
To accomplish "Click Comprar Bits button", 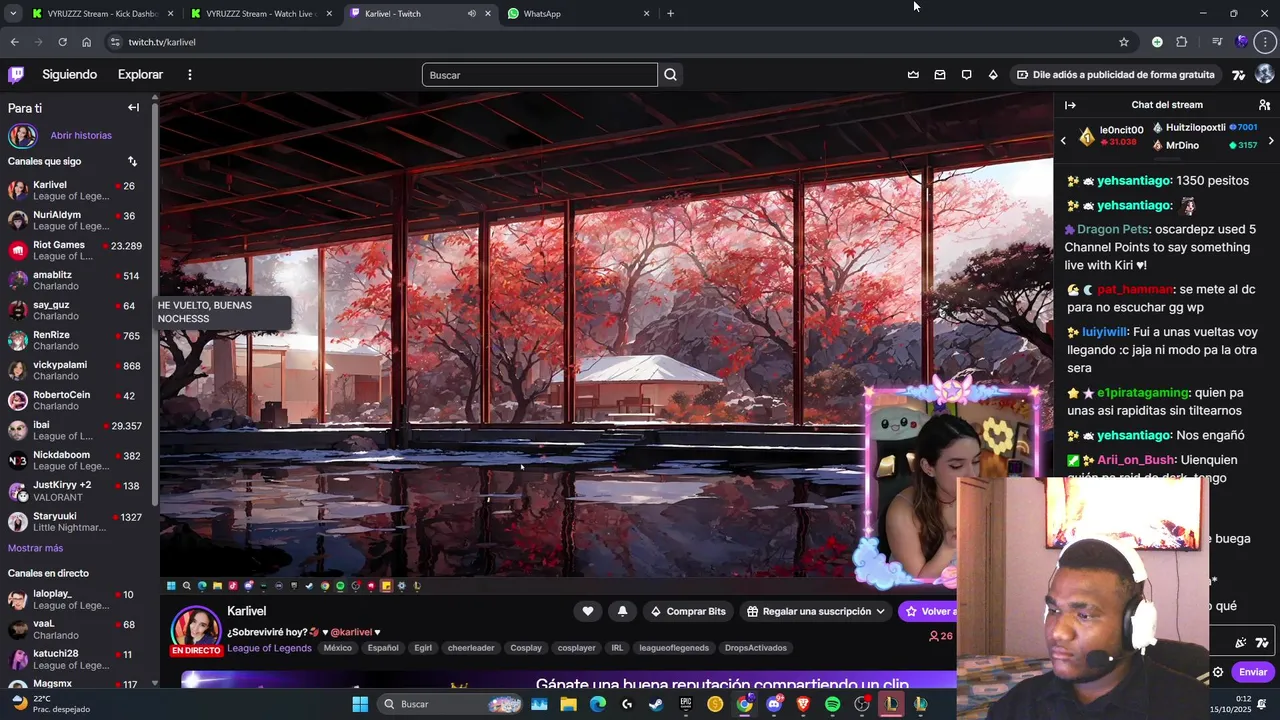I will pos(688,611).
